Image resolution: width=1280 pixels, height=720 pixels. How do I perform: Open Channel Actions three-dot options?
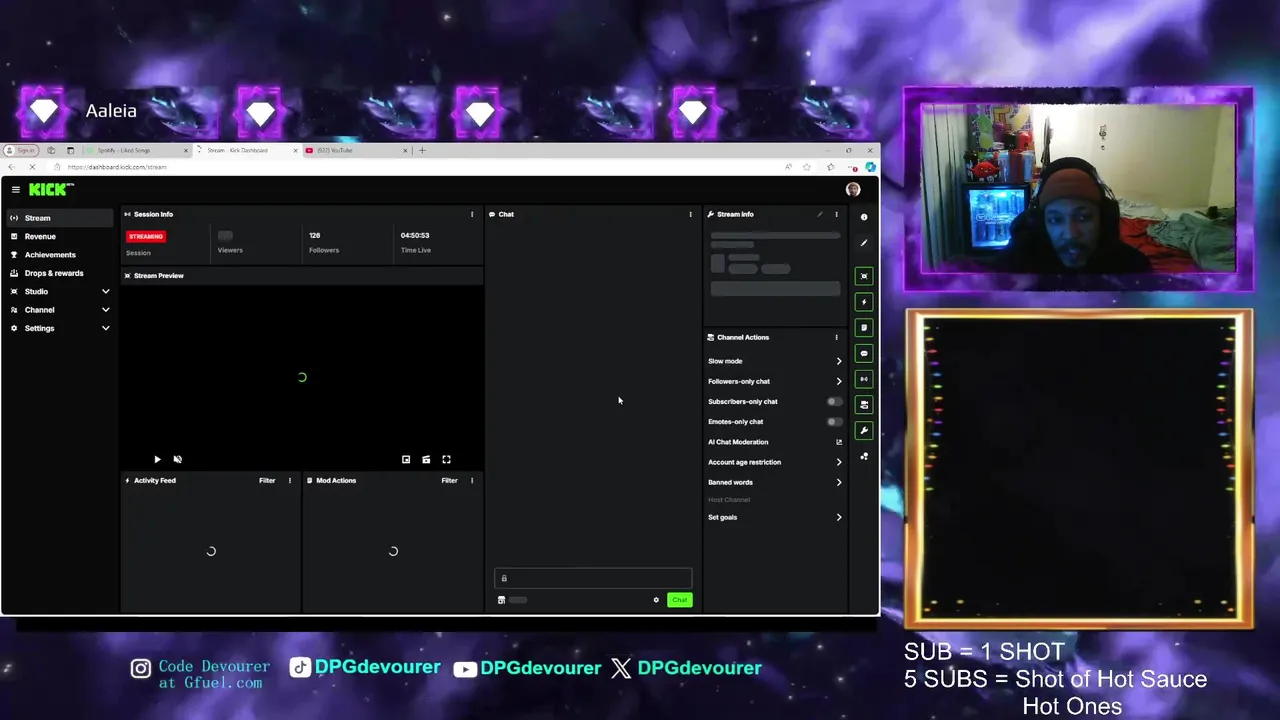point(836,337)
